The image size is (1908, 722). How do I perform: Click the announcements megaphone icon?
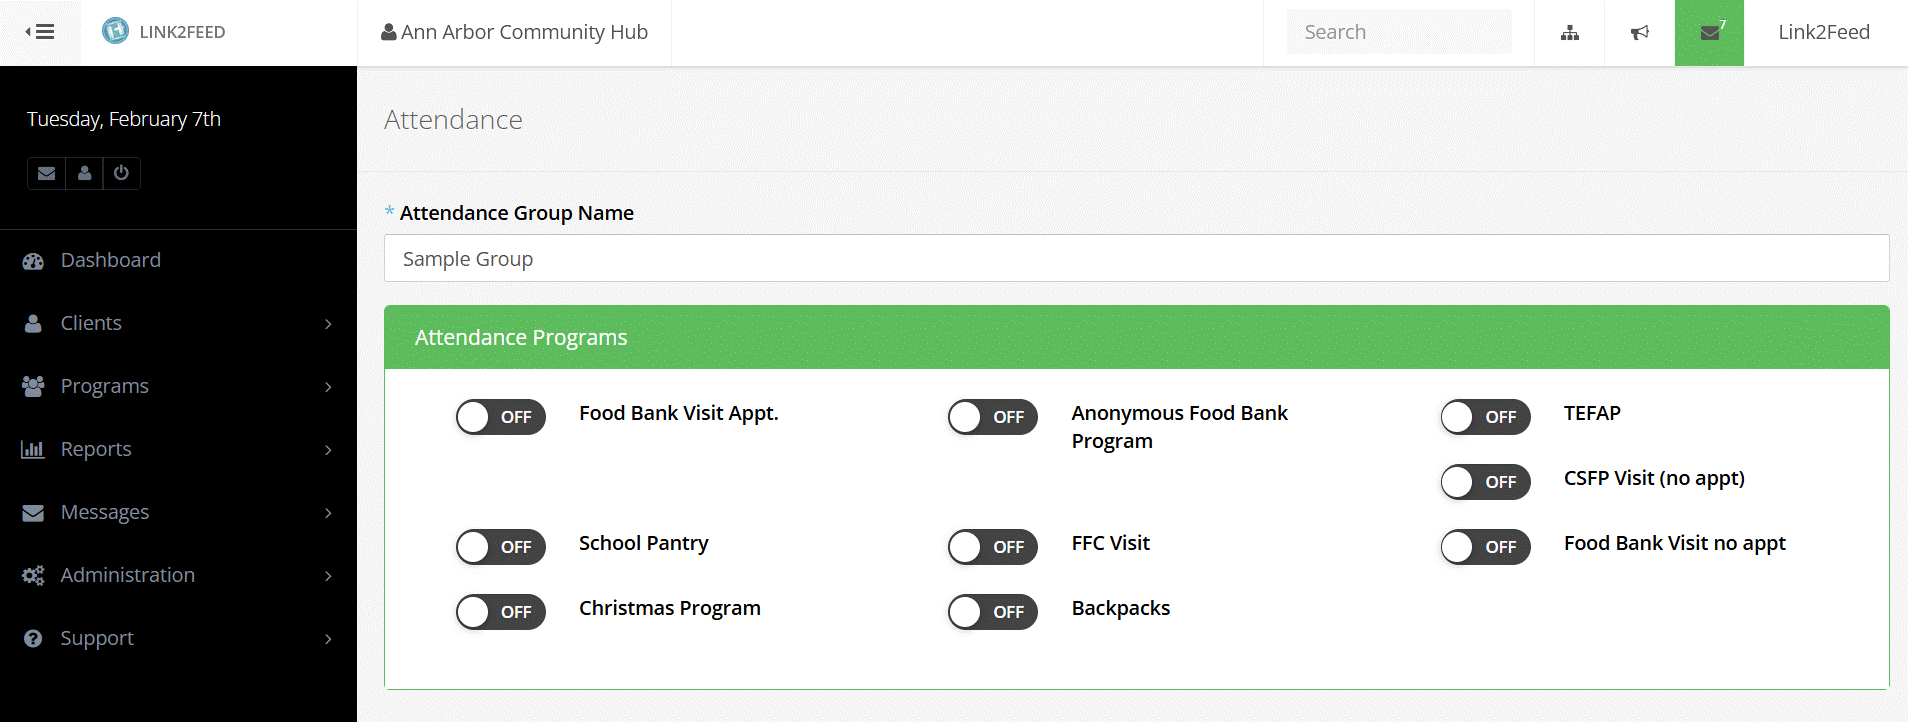(1639, 32)
